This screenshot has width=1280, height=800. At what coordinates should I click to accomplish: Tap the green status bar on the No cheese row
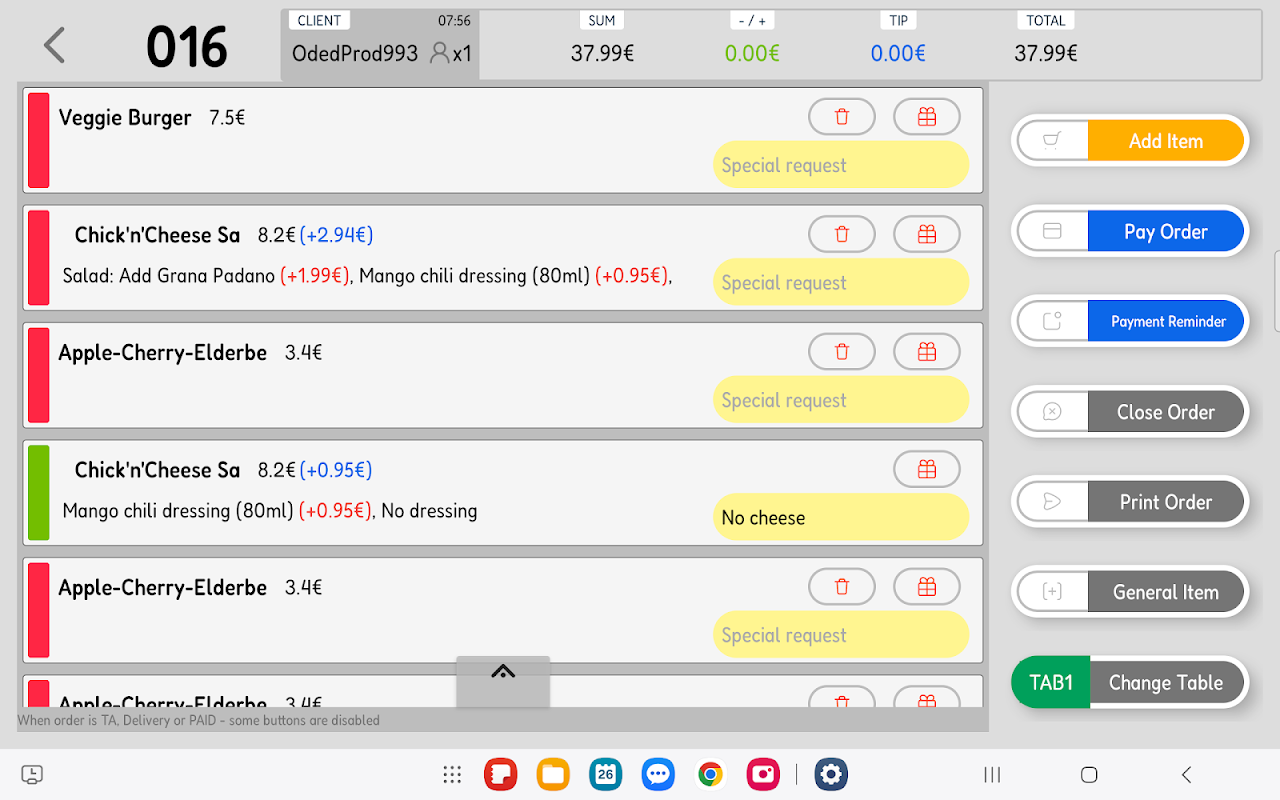tap(38, 493)
